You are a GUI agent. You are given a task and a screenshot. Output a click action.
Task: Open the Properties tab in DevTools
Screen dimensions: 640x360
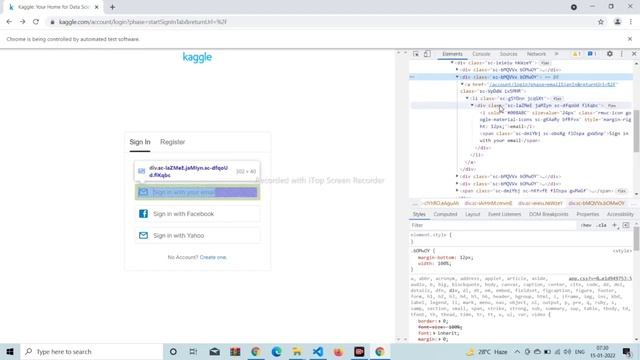click(x=587, y=214)
